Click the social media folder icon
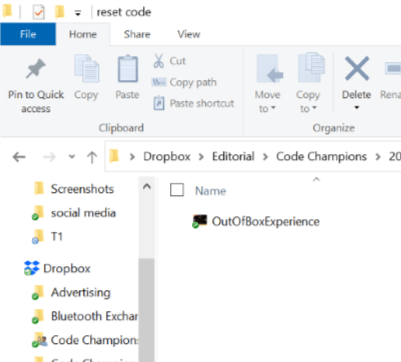This screenshot has width=401, height=362. pos(38,213)
